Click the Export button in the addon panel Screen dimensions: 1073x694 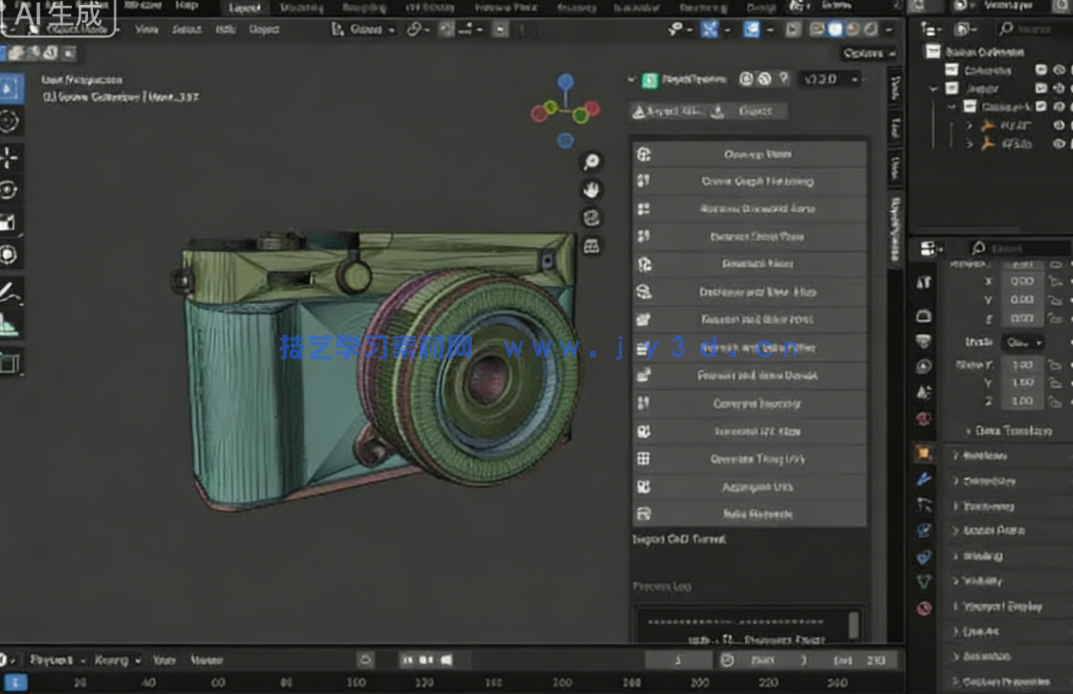pyautogui.click(x=757, y=110)
